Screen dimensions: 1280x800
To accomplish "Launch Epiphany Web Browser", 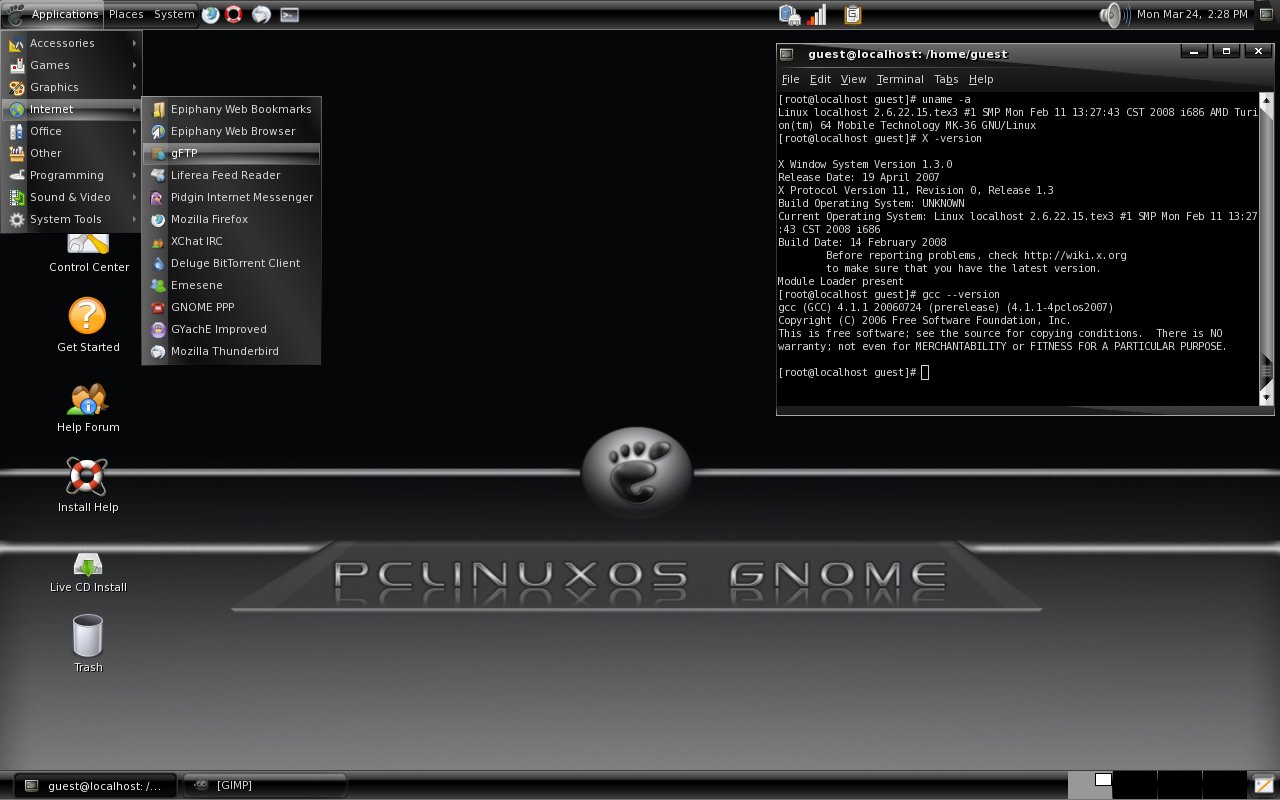I will (231, 131).
